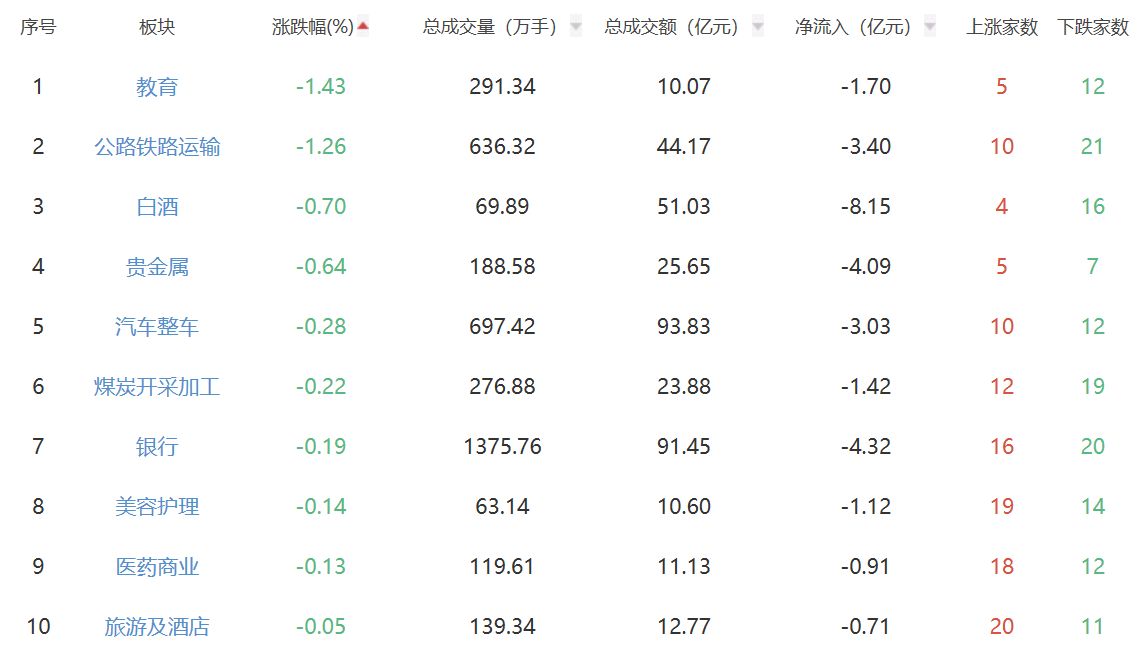Click the sort arrow beside 总成交额（亿元）
The height and width of the screenshot is (652, 1137).
point(758,27)
